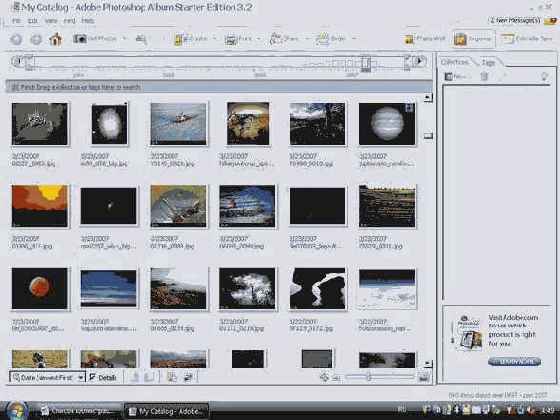Click the rotate right icon in bottom bar
Viewport: 560px width, 420px height.
149,377
